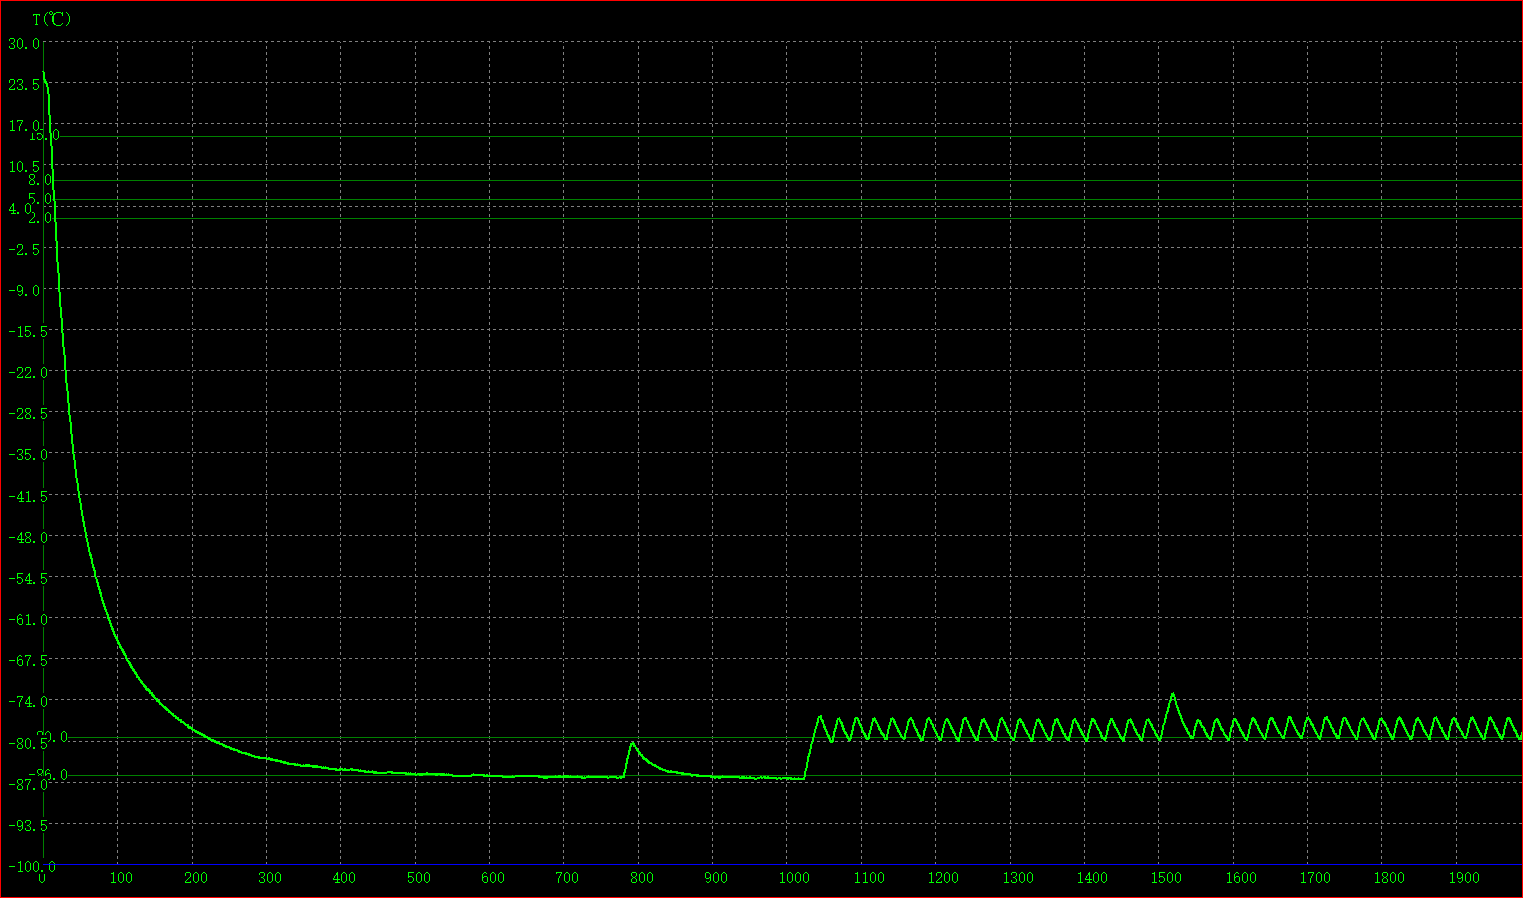Select the 2.0 threshold line label
Image resolution: width=1523 pixels, height=898 pixels.
pos(40,218)
